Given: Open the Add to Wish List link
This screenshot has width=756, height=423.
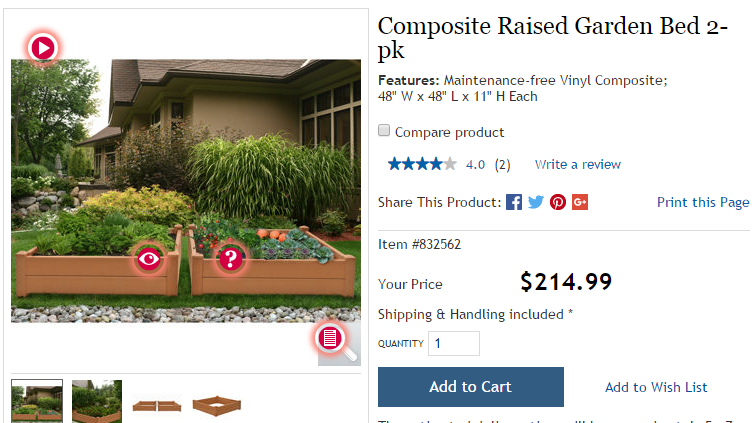Looking at the screenshot, I should point(656,387).
